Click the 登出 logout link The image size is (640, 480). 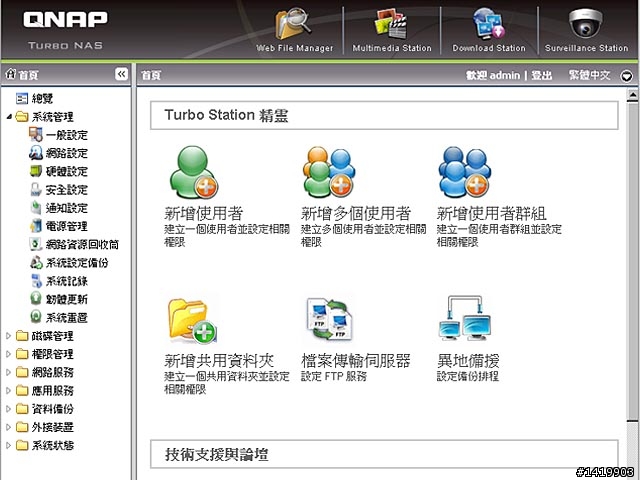click(x=542, y=75)
